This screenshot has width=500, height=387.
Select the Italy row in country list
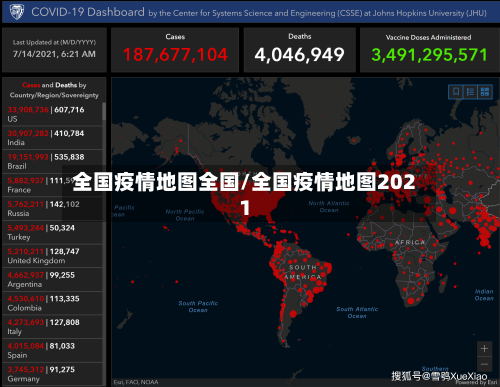click(x=52, y=327)
